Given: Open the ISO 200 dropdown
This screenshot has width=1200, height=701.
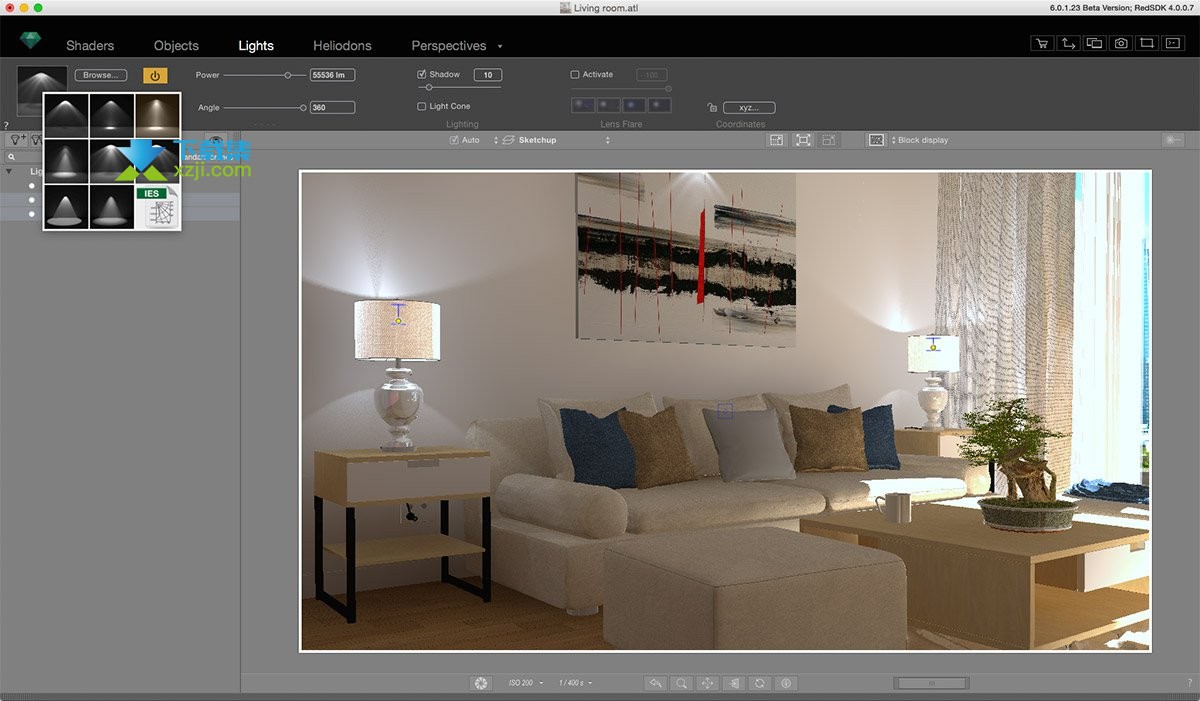Looking at the screenshot, I should [525, 683].
